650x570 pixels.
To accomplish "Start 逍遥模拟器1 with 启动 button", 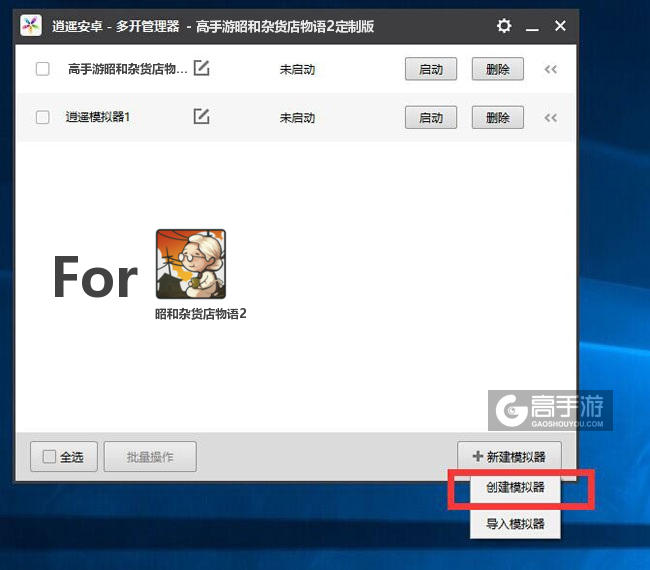I will coord(431,118).
